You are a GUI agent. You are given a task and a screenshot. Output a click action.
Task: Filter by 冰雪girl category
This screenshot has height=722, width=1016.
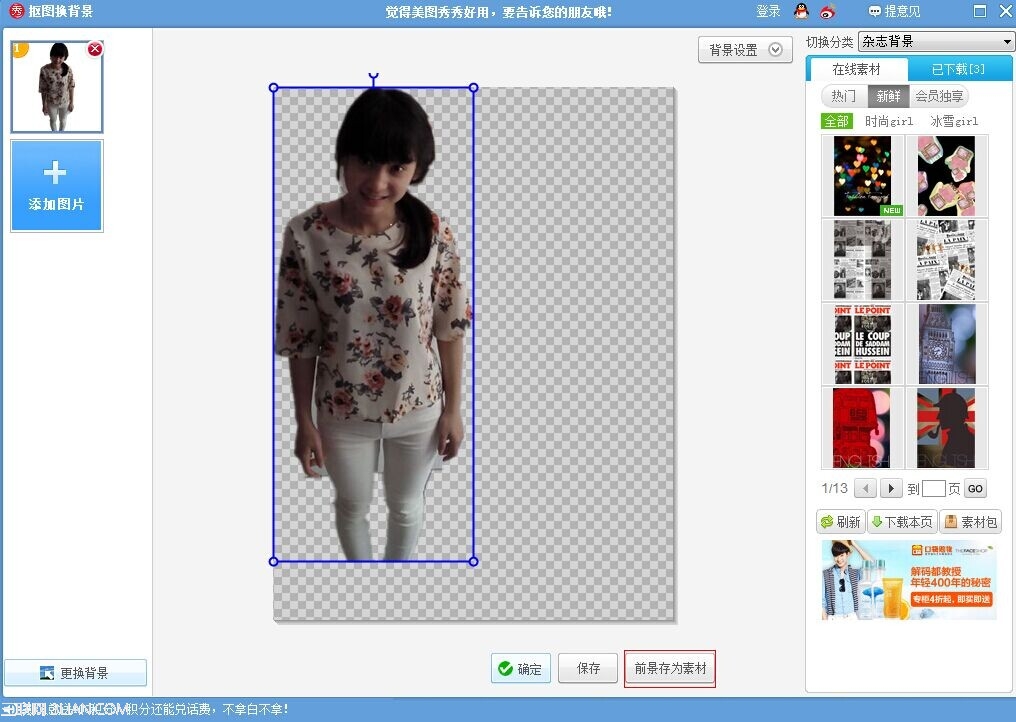click(954, 121)
